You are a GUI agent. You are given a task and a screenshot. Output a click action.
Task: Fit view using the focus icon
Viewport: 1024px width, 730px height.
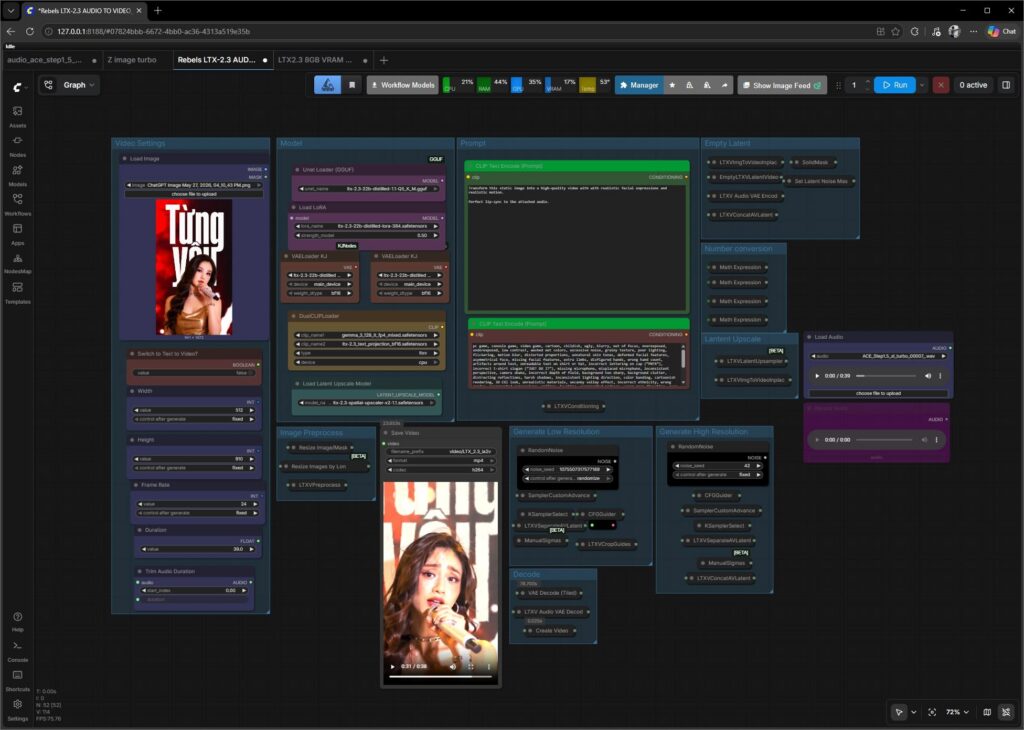pos(932,712)
